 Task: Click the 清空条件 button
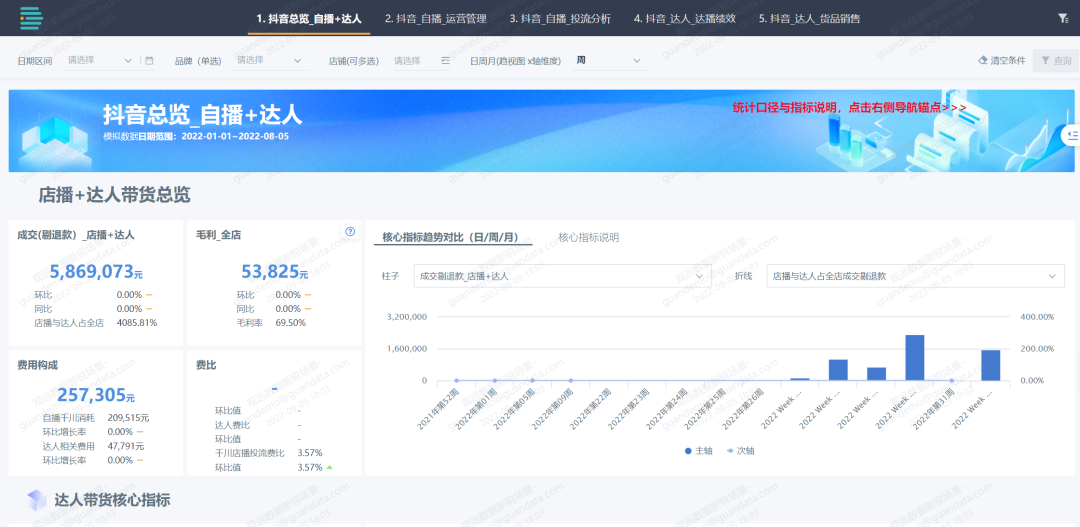point(1001,61)
